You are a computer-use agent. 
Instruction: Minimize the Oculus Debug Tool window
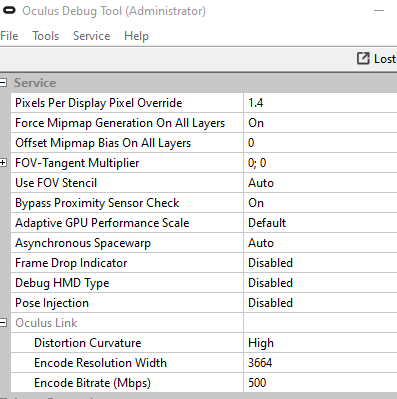[379, 11]
